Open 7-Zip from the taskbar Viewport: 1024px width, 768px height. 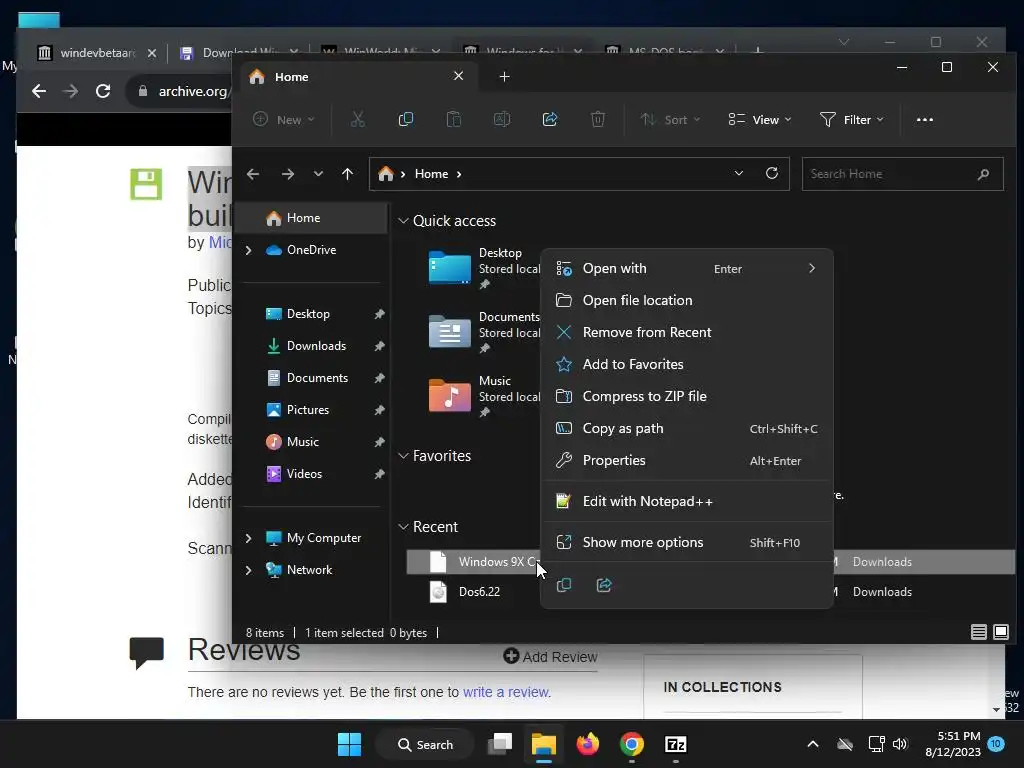(x=675, y=744)
